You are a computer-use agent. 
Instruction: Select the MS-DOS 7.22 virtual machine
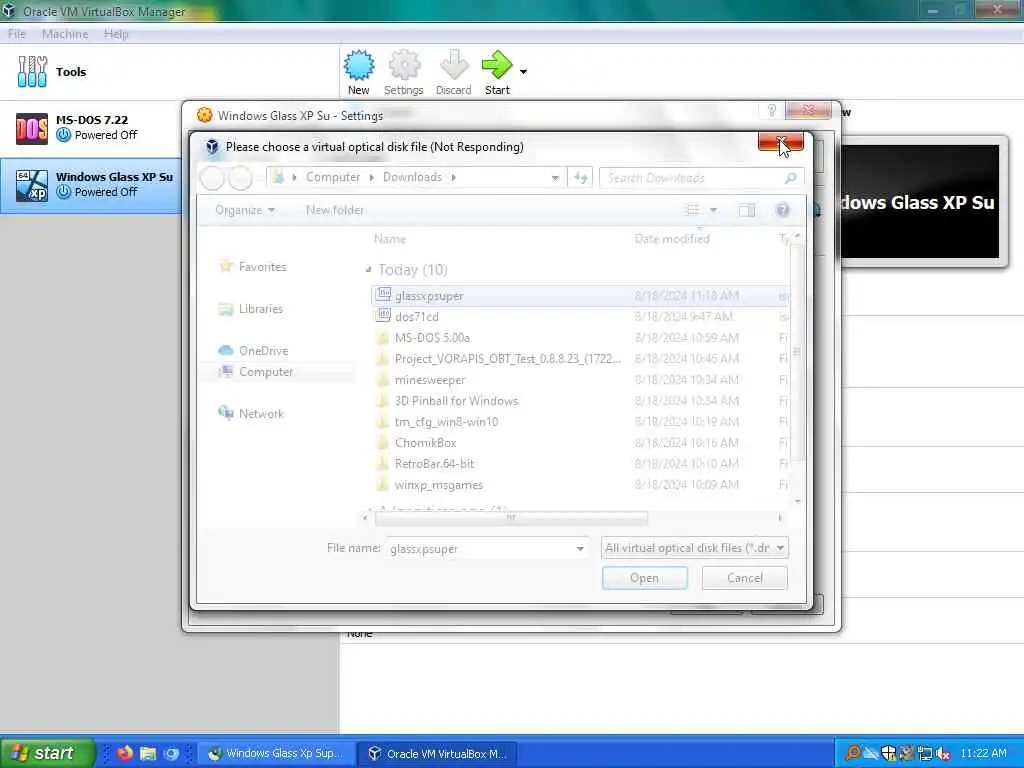(91, 127)
